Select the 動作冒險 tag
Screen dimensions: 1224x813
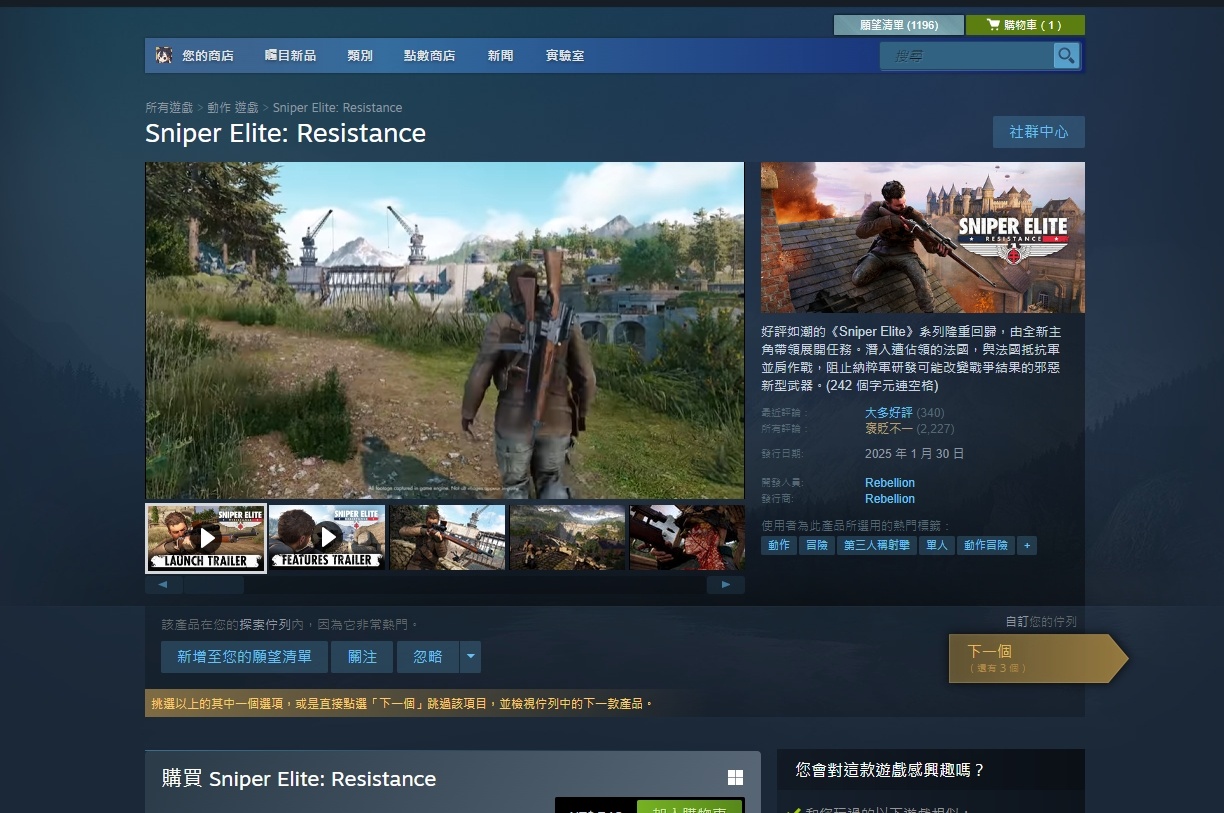tap(986, 545)
